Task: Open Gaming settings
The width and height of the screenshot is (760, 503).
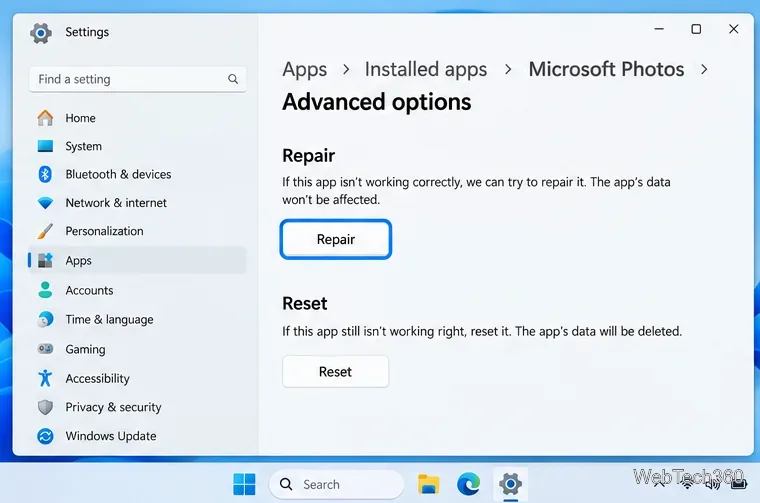Action: click(x=85, y=349)
